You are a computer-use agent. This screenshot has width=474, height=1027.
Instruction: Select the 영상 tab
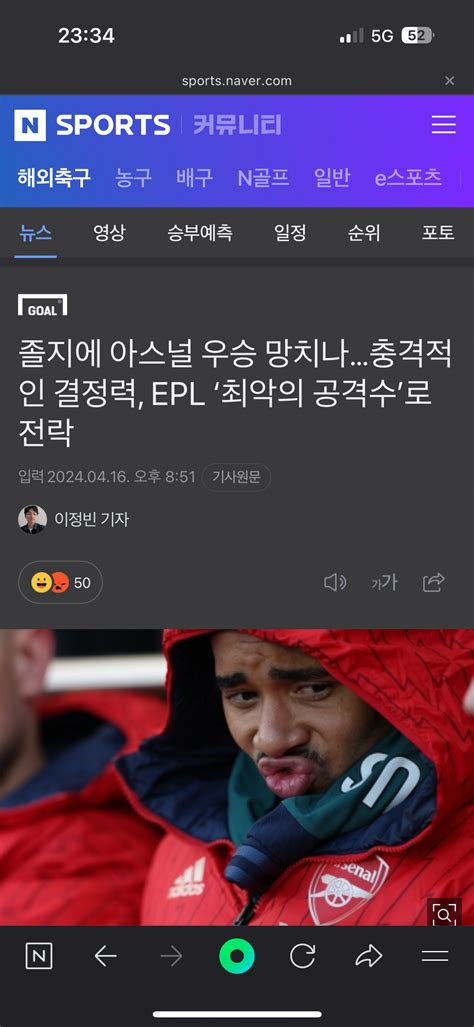(x=109, y=233)
